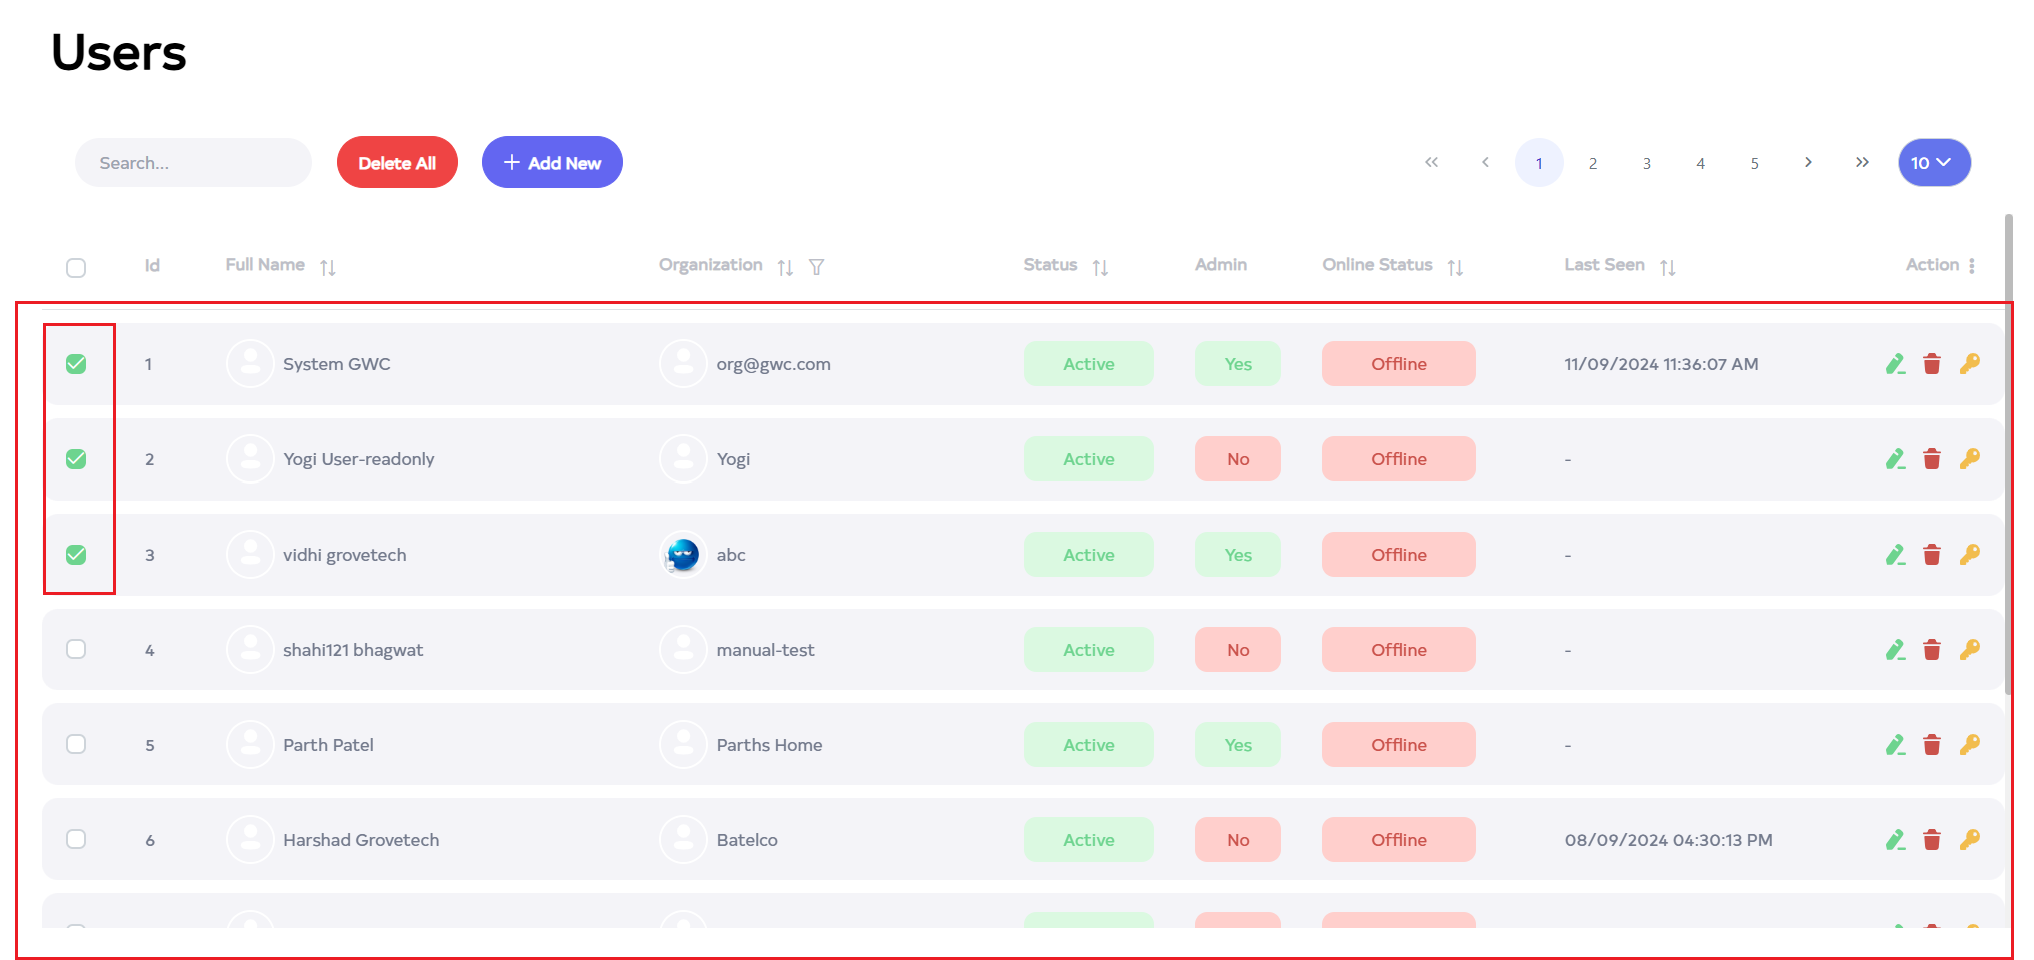Open the rows-per-page 10 dropdown
Image resolution: width=2034 pixels, height=960 pixels.
(x=1933, y=163)
